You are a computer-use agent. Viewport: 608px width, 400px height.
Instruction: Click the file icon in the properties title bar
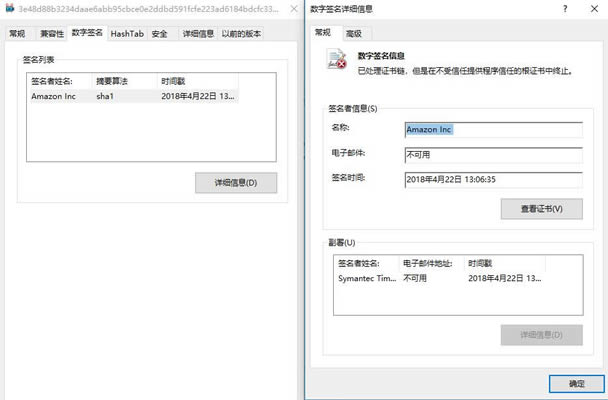(x=8, y=9)
